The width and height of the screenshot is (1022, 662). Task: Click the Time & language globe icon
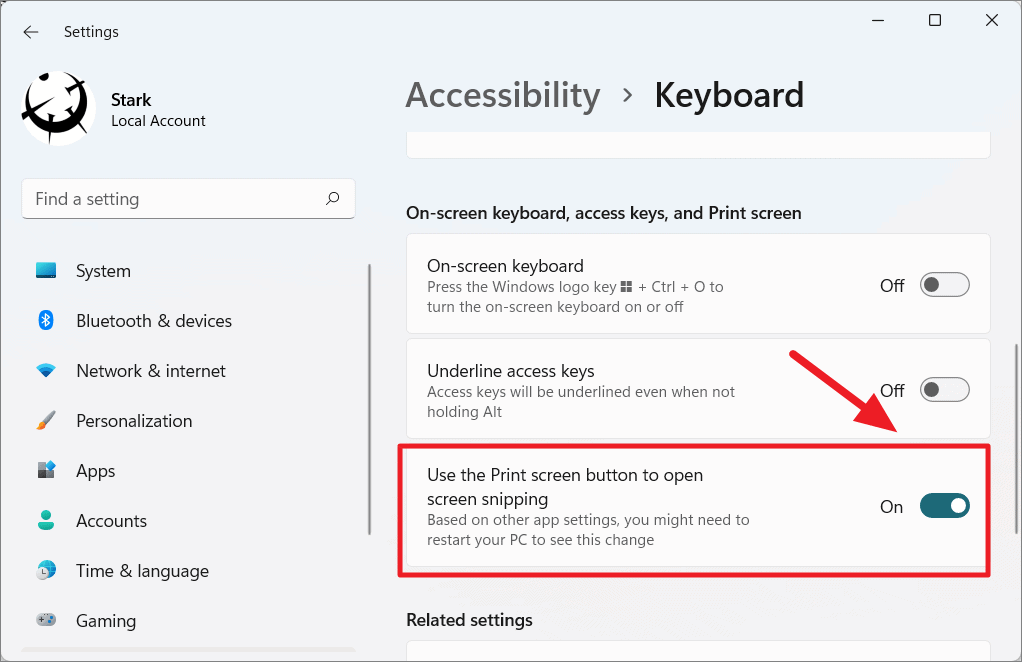coord(46,571)
